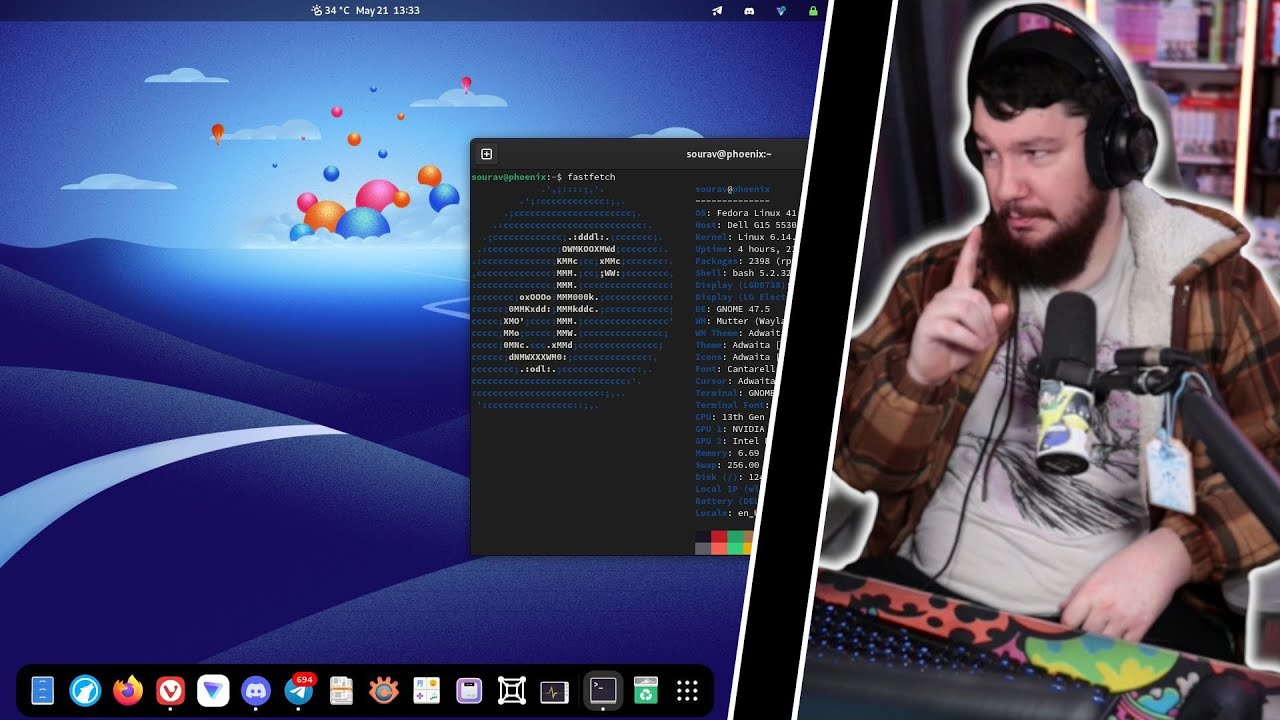
Task: Click the OS: Fedora Linux 41 line
Action: (x=746, y=213)
